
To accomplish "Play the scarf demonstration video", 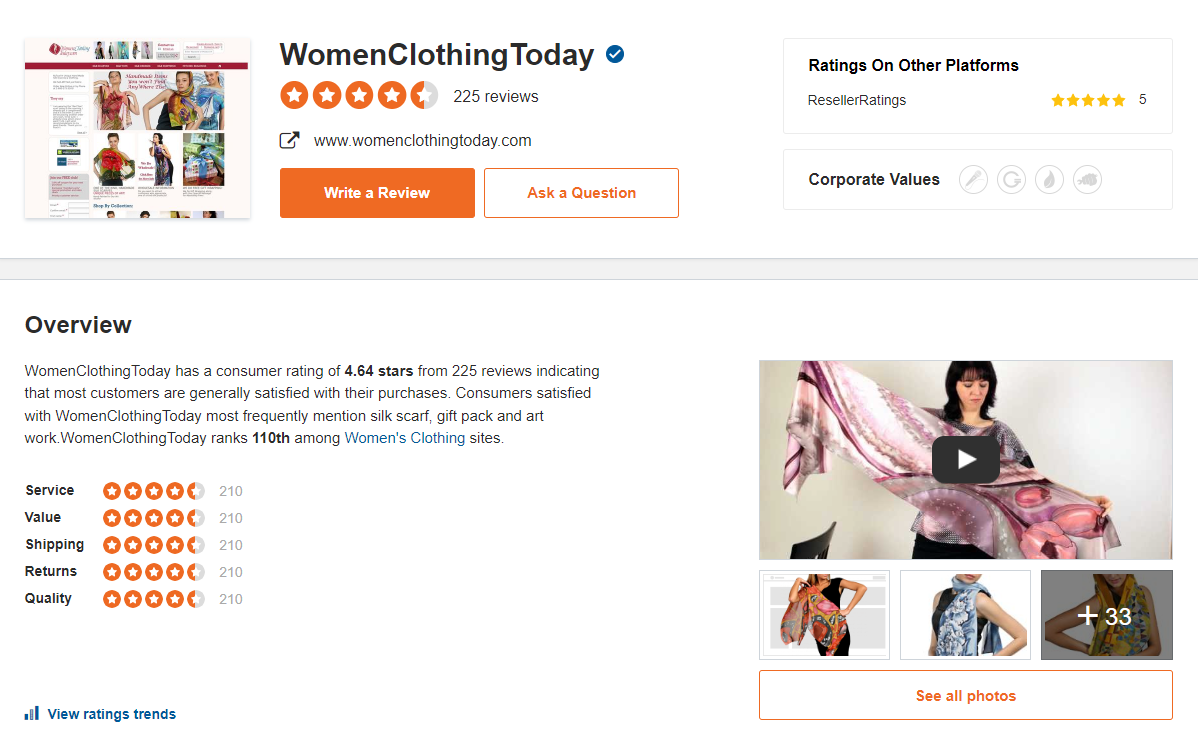I will pos(965,460).
